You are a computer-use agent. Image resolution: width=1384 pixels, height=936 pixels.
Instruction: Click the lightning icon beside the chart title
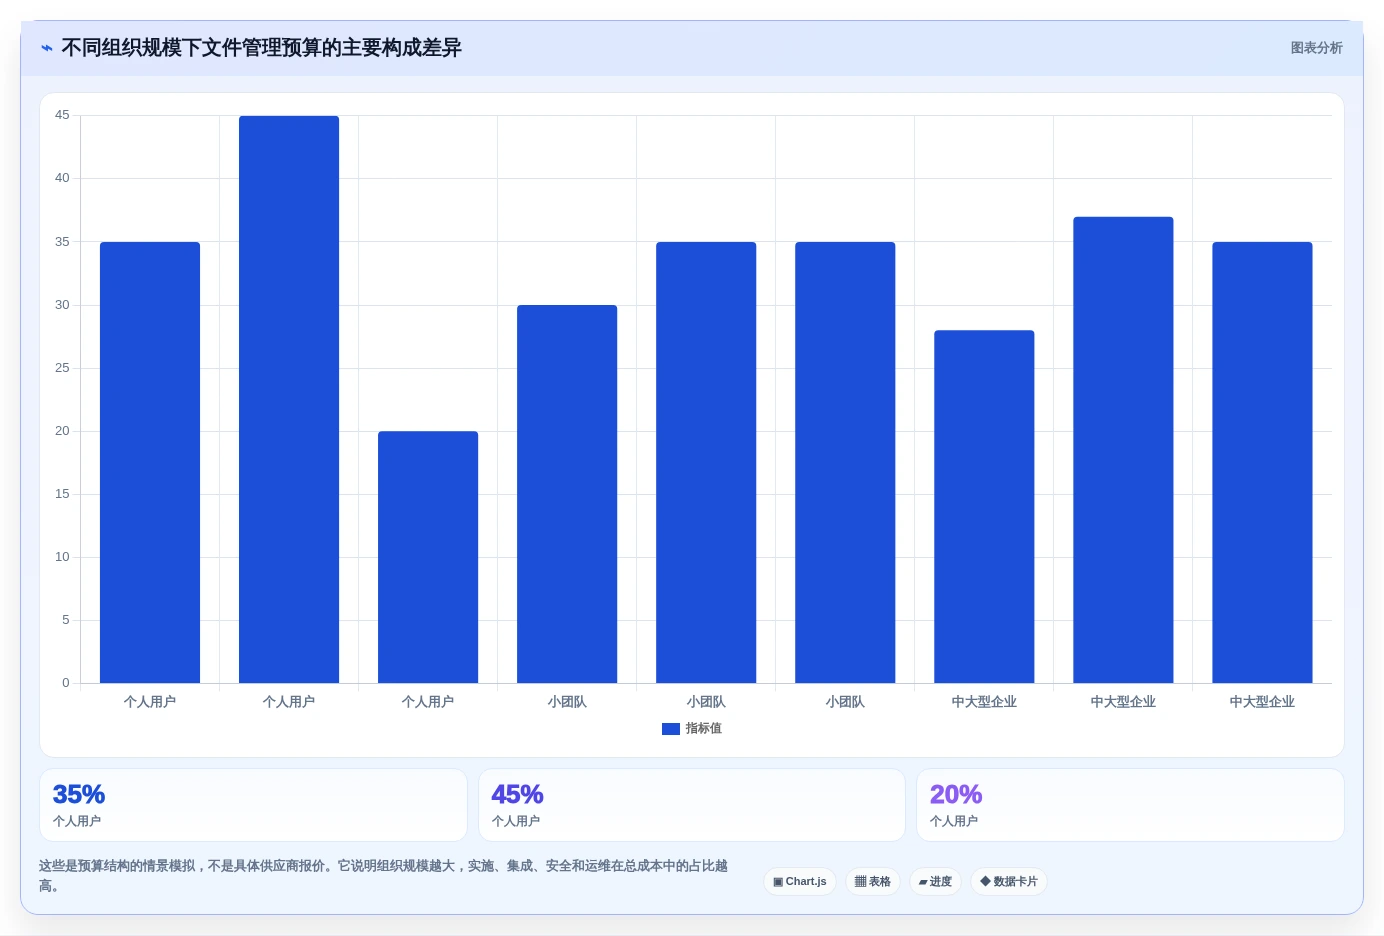click(47, 48)
